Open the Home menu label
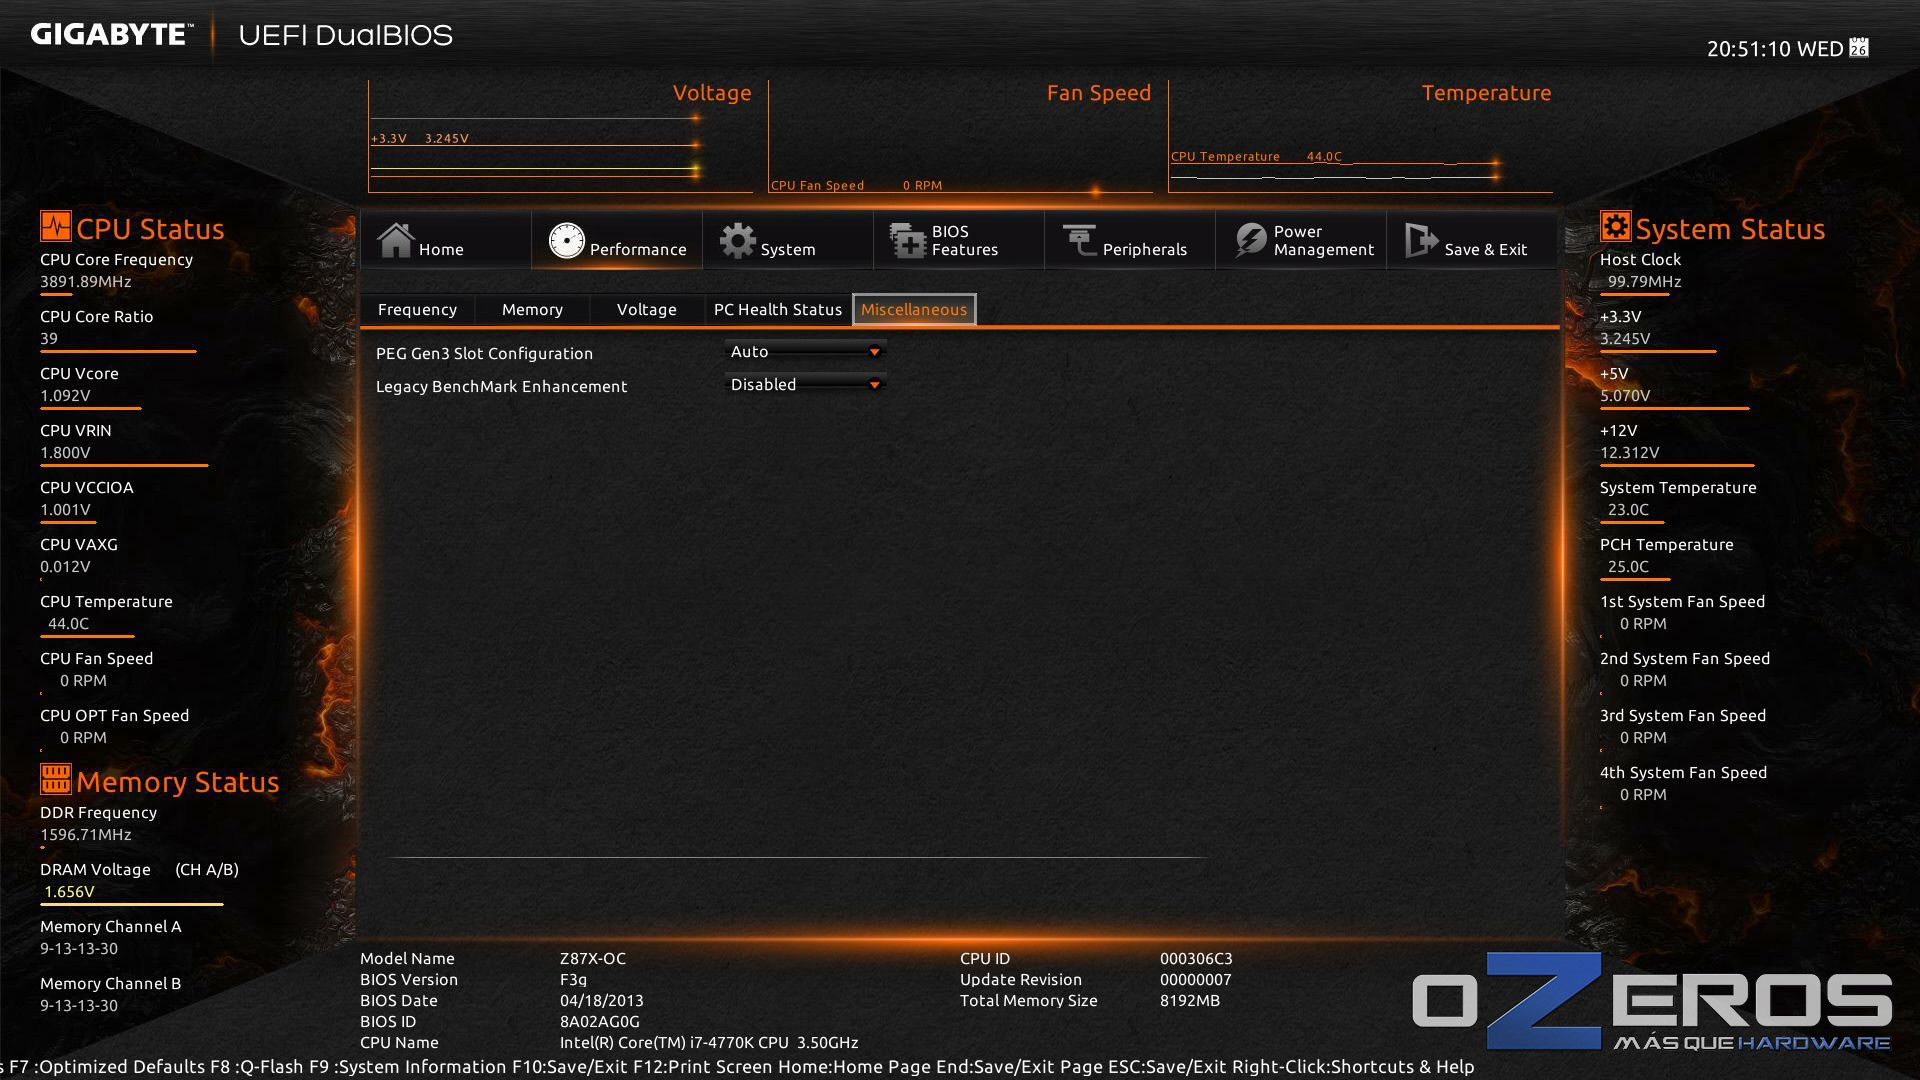 (x=441, y=250)
